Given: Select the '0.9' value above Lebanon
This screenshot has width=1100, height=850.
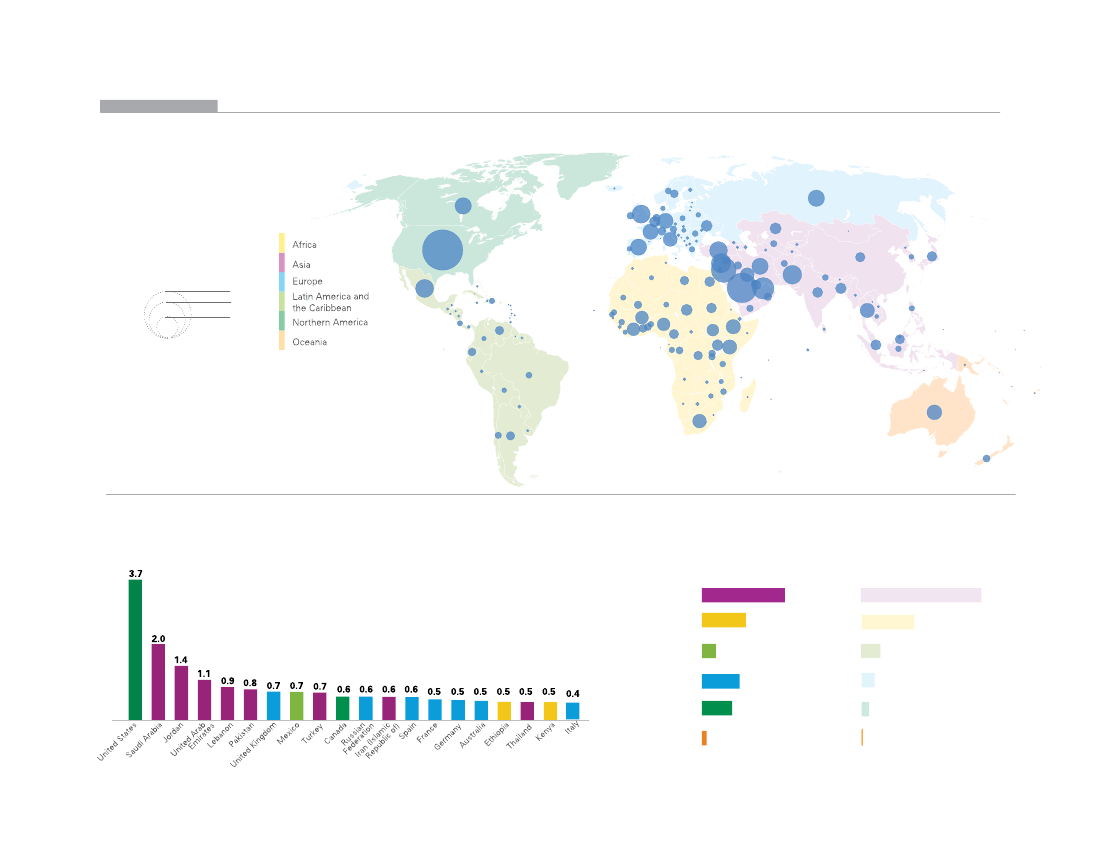Looking at the screenshot, I should click(227, 681).
